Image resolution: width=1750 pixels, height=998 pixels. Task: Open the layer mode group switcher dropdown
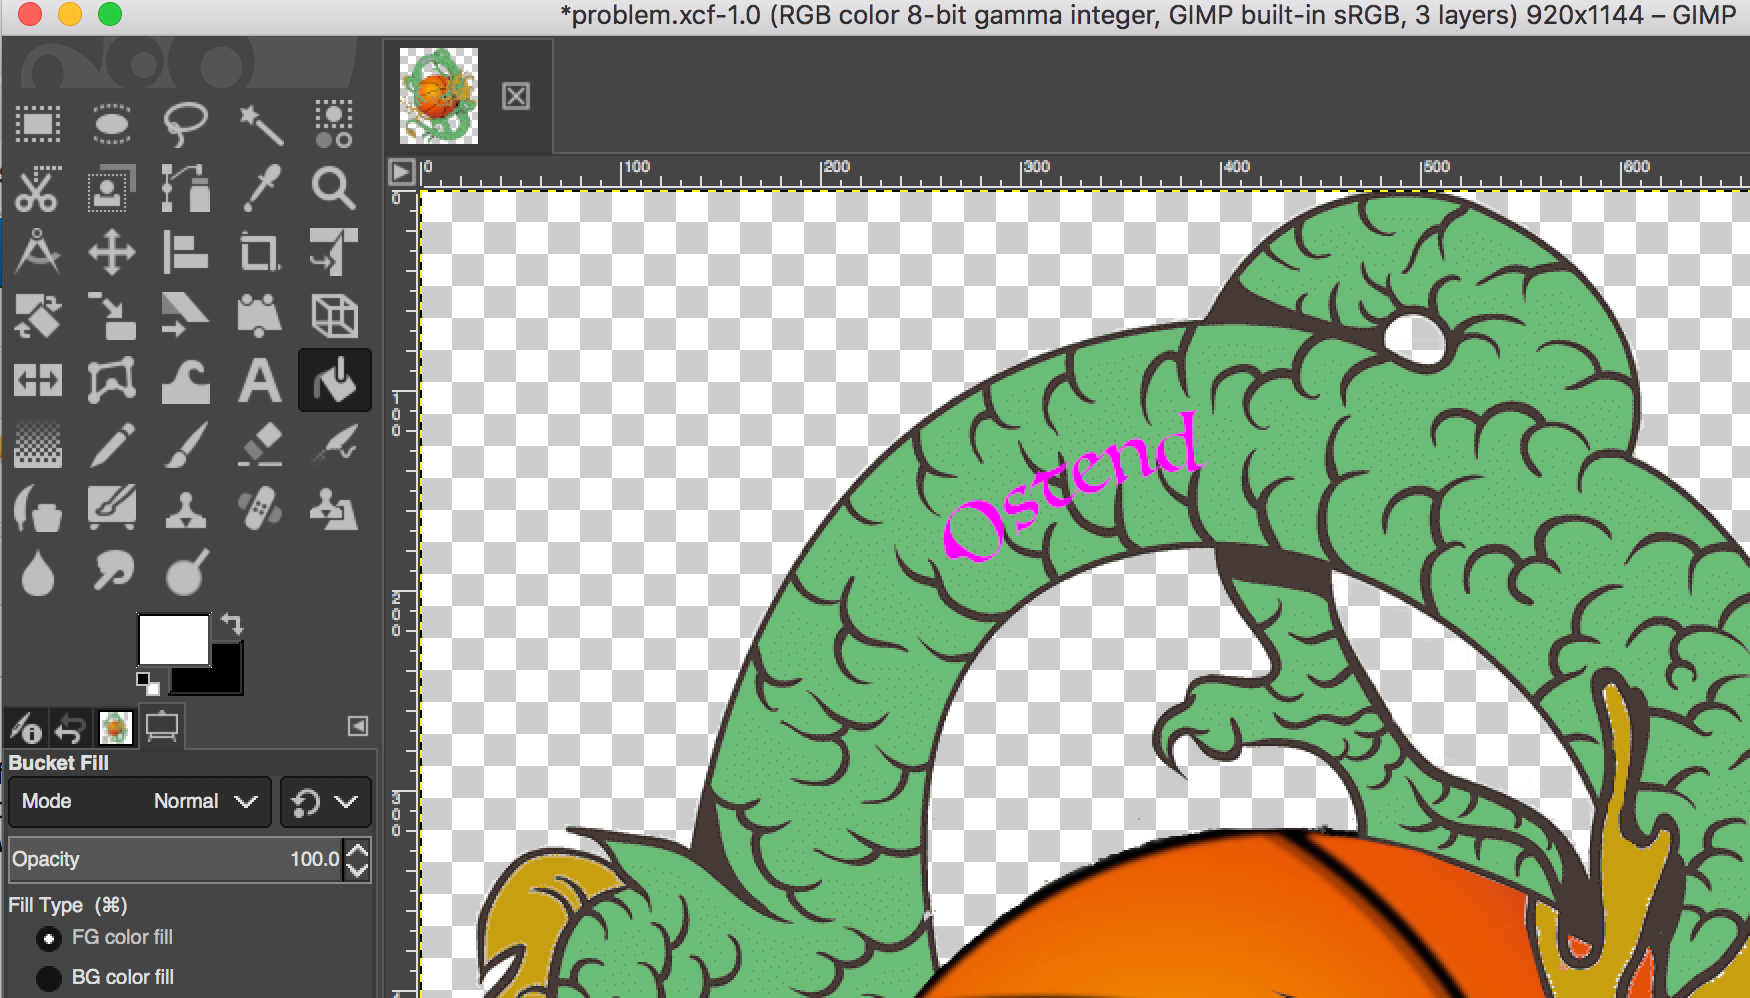pos(325,801)
